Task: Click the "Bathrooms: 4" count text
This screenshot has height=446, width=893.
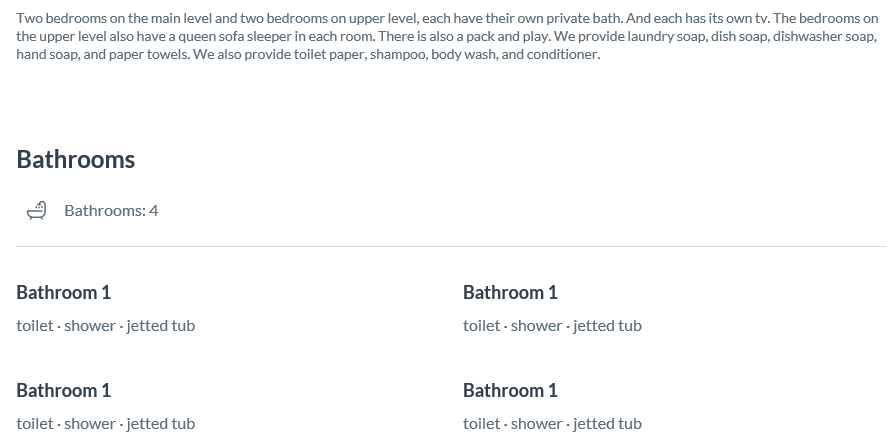Action: click(x=111, y=211)
